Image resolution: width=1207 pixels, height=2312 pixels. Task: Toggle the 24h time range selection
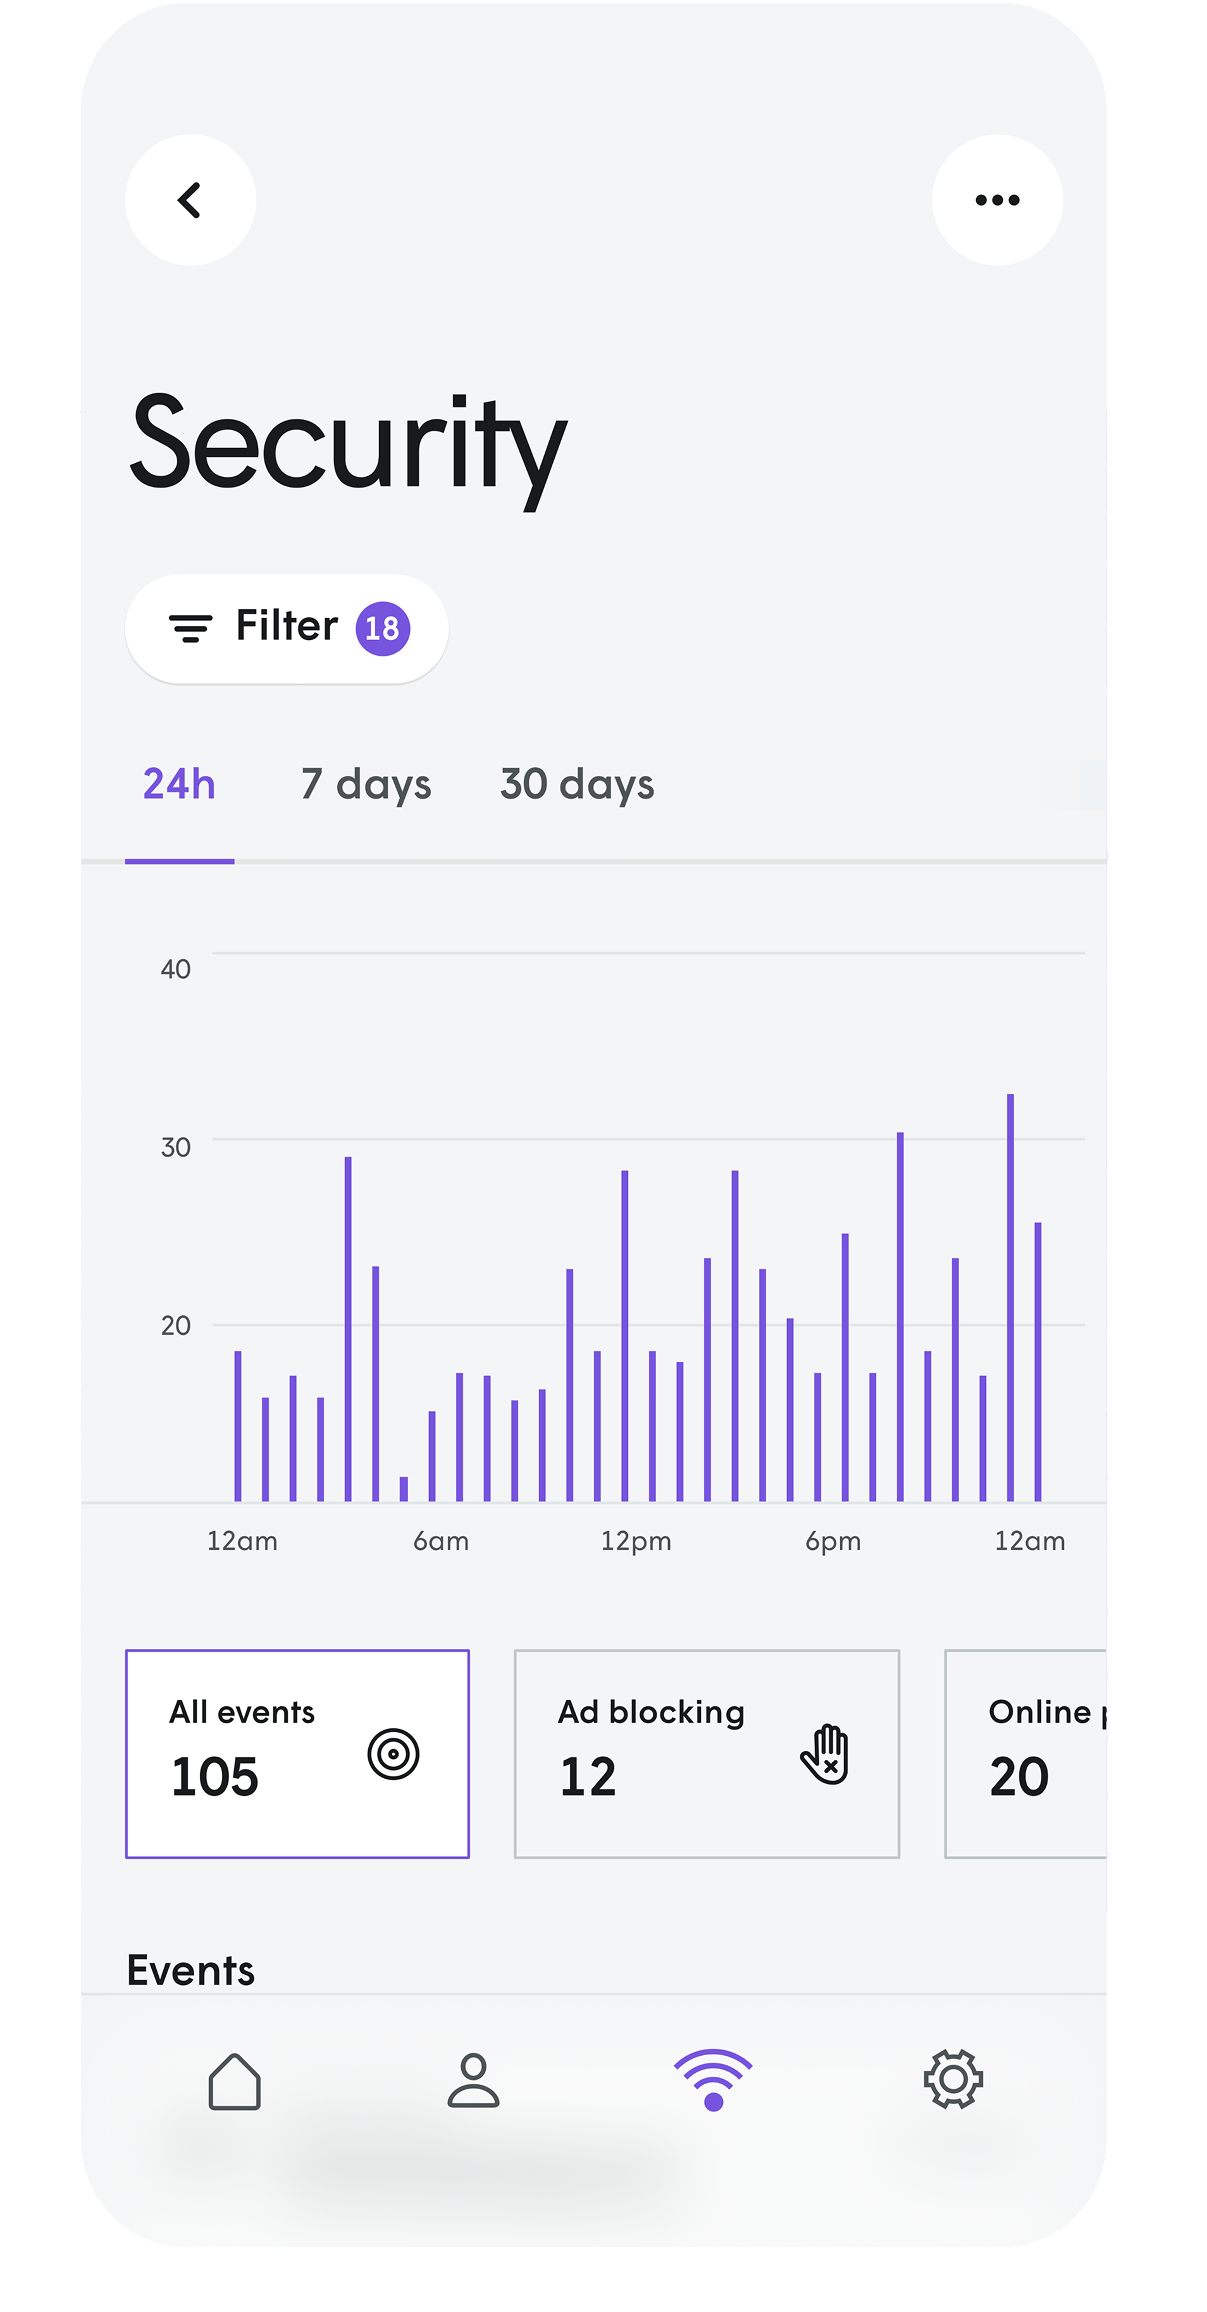click(x=179, y=785)
